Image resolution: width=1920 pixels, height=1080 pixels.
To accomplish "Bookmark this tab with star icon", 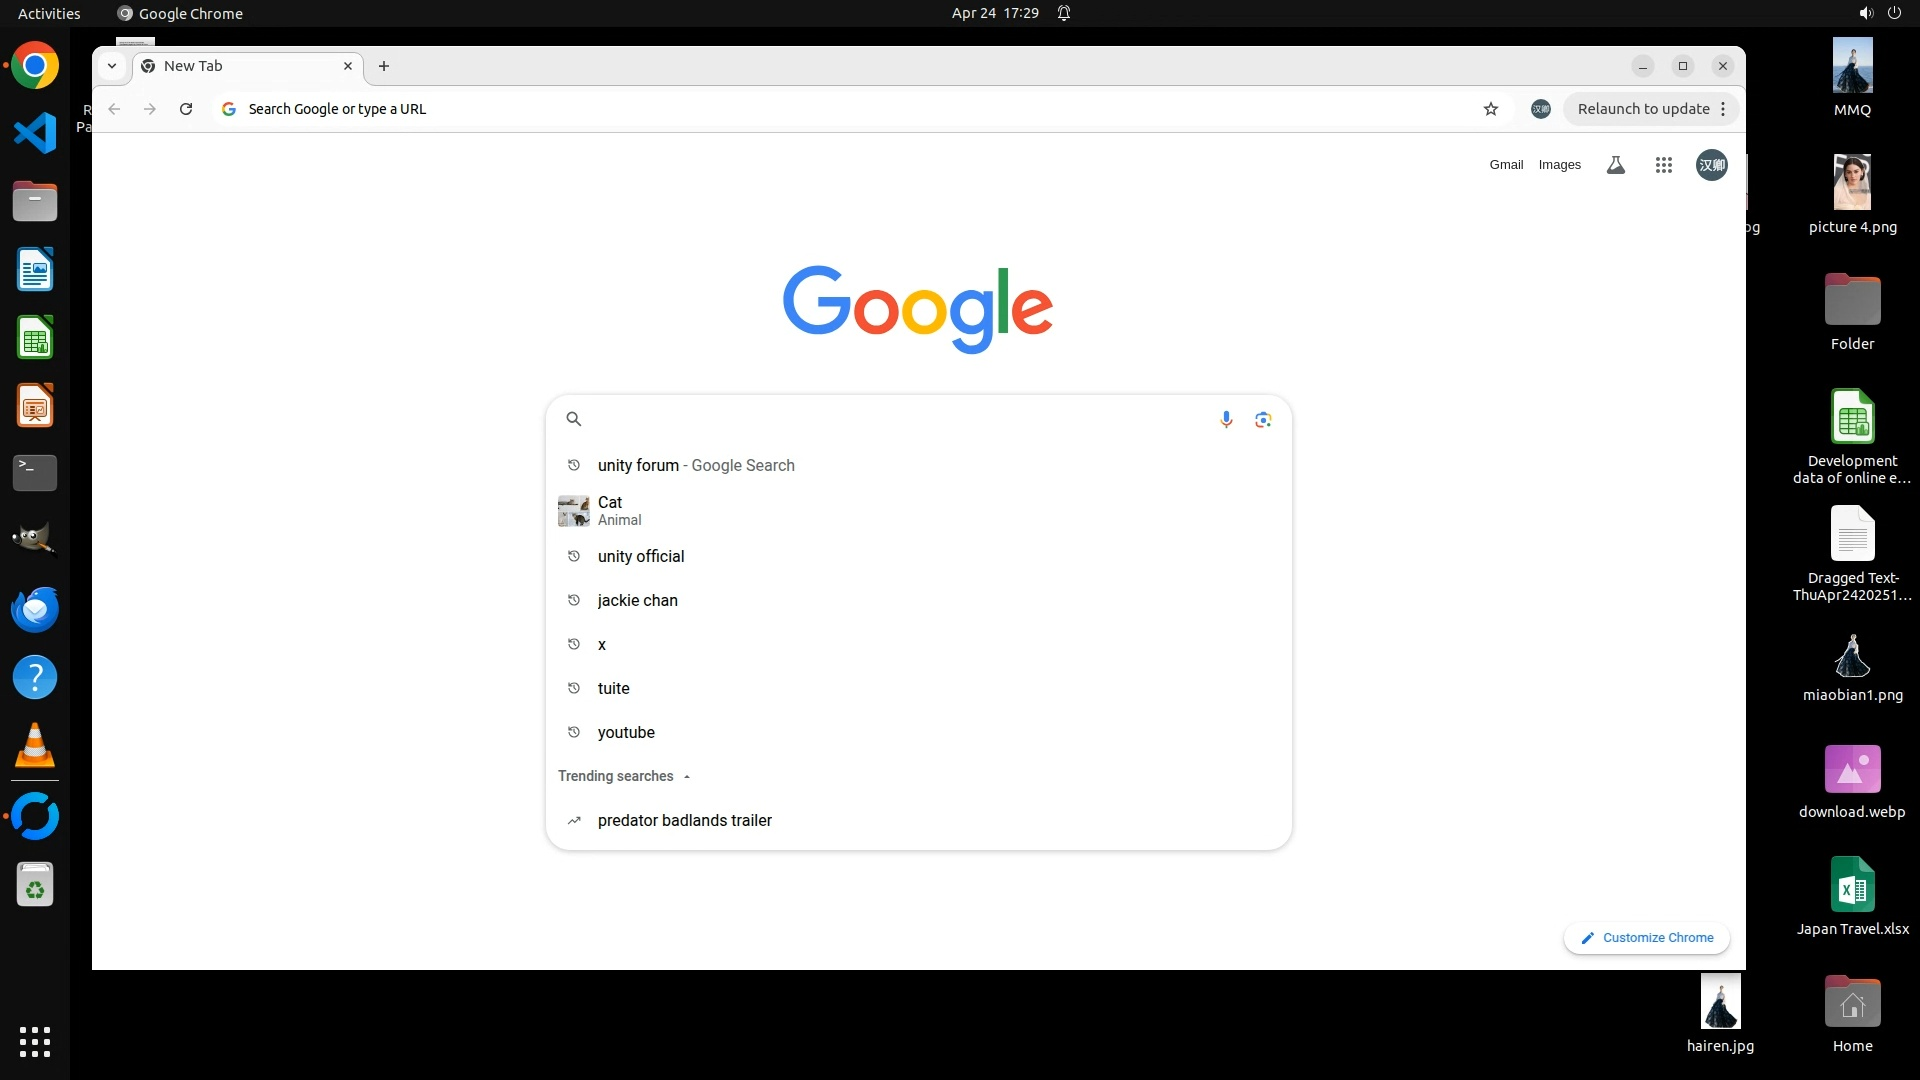I will (1491, 109).
